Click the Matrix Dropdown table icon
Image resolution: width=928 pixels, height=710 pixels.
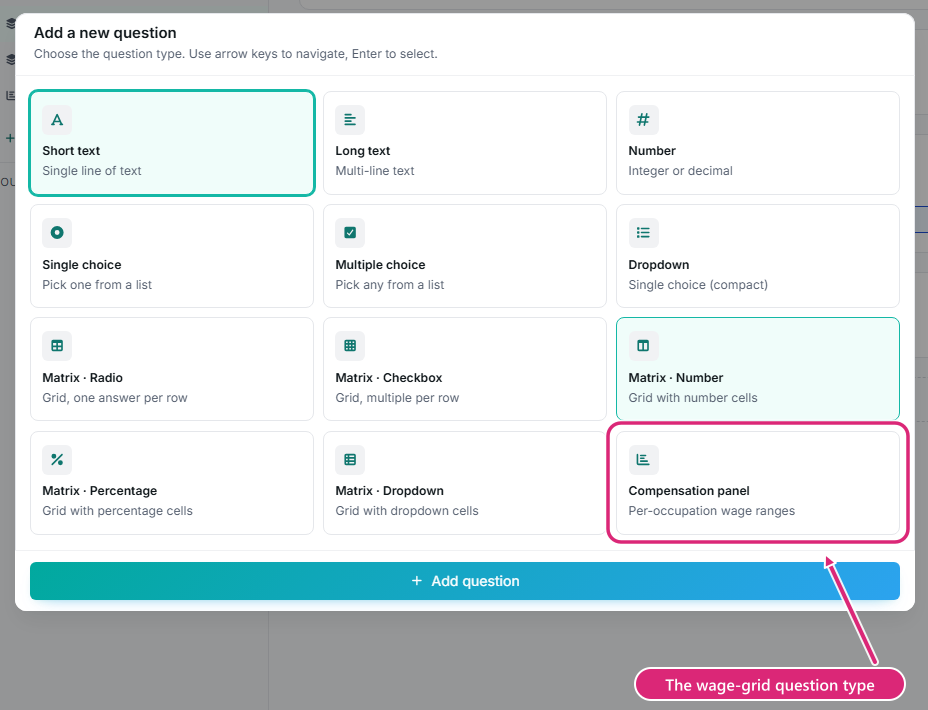350,460
